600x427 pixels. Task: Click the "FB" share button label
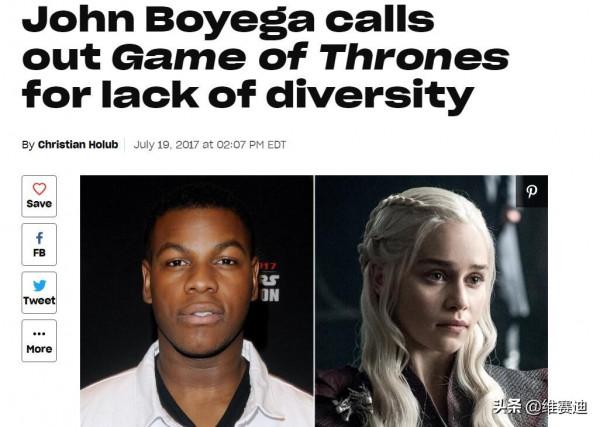click(39, 253)
